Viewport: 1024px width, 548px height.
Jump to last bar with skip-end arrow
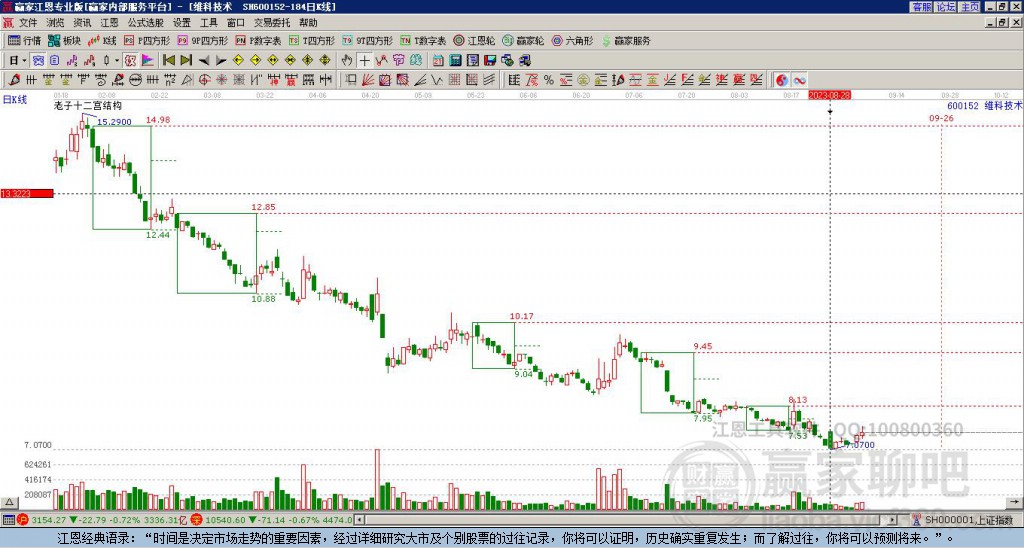185,61
